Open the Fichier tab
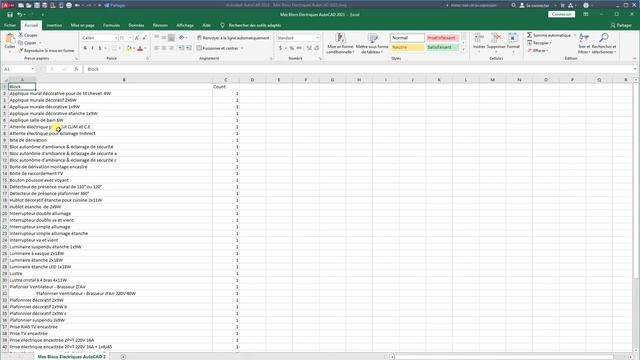Screen dimensions: 640x360 point(10,25)
